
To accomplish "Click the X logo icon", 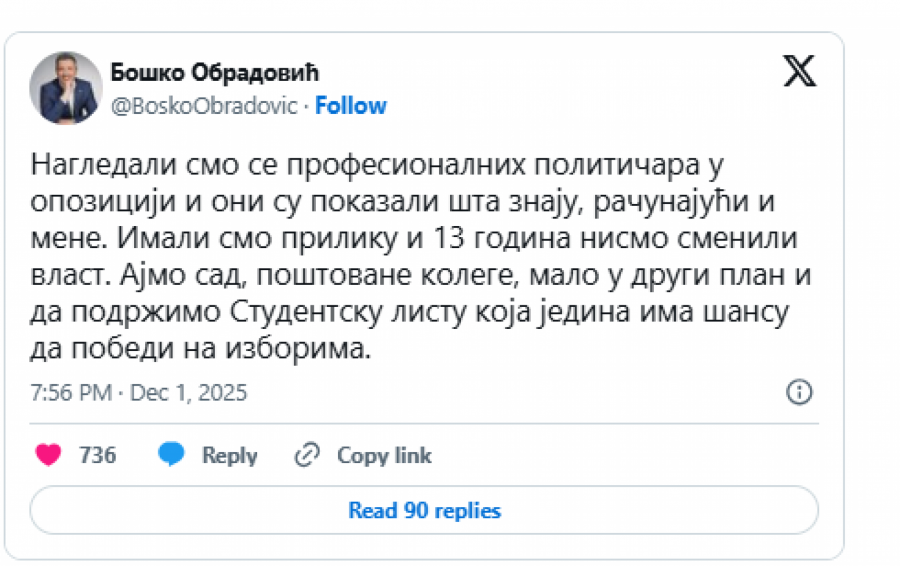I will (799, 71).
